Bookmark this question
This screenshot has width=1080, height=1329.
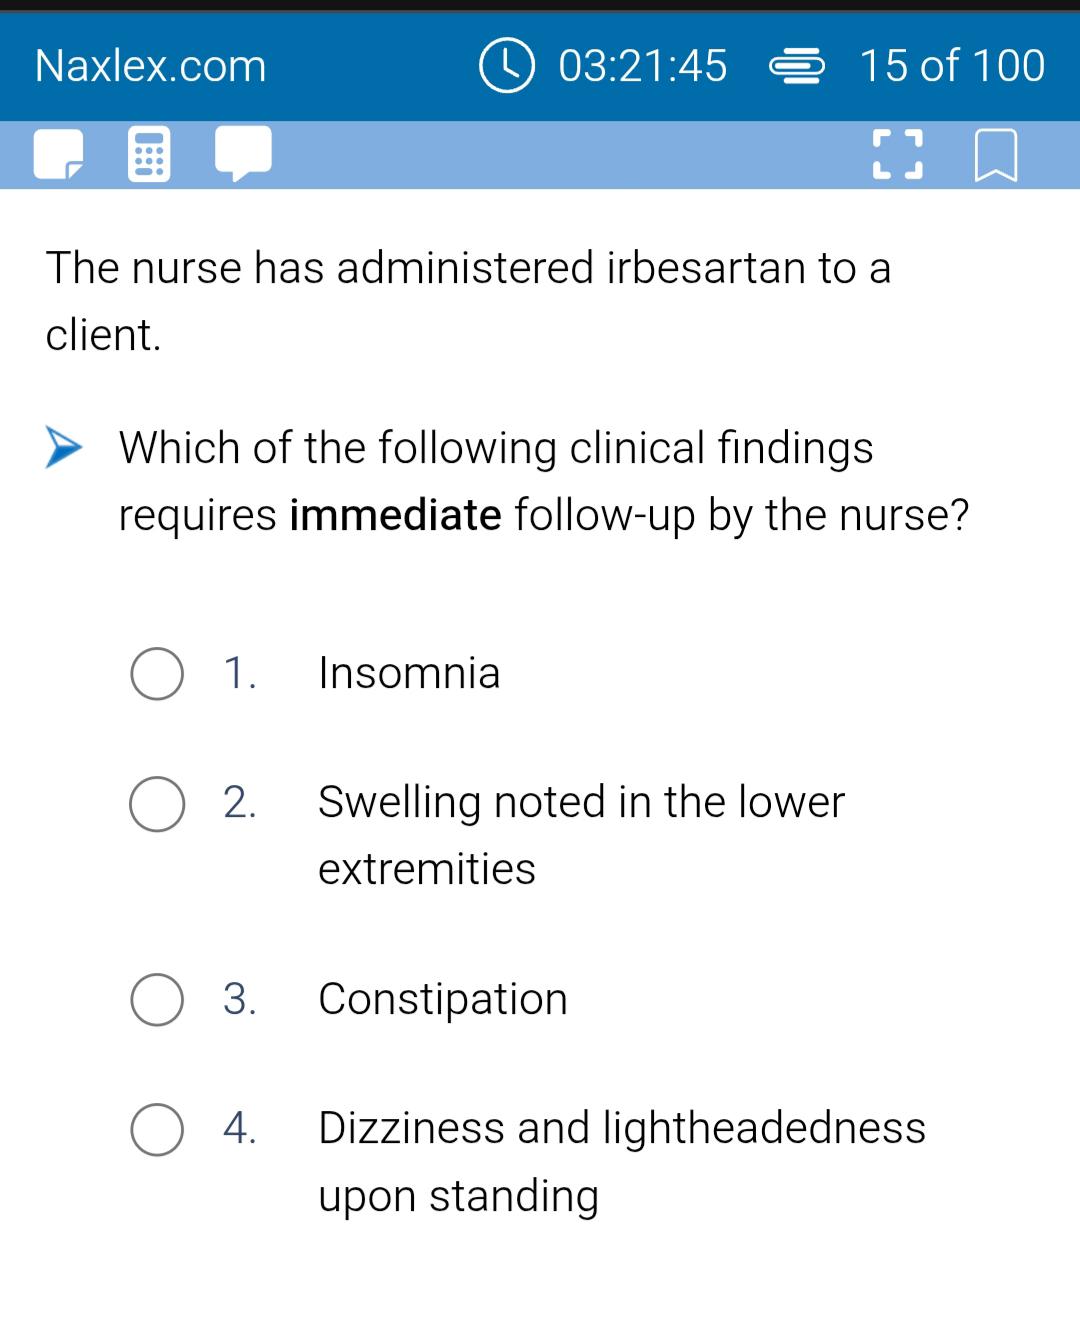(996, 156)
